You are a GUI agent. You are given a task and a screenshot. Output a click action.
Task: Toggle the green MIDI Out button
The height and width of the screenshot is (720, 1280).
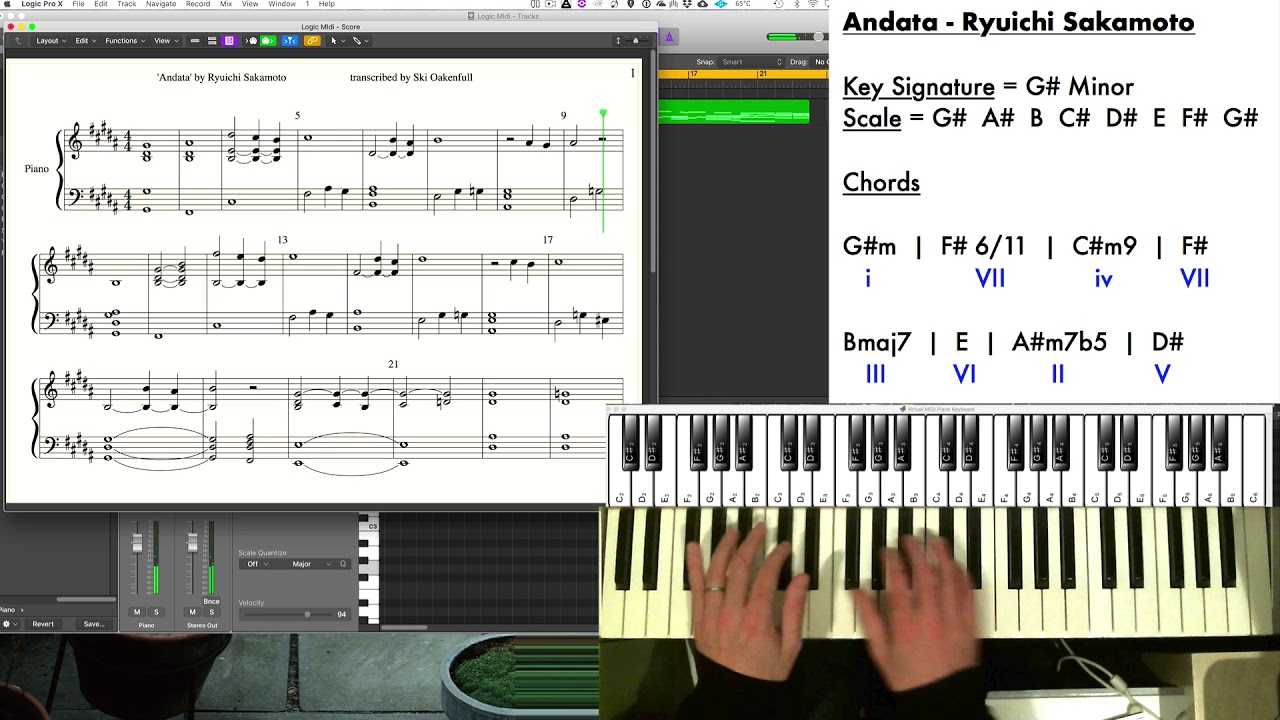[x=267, y=41]
